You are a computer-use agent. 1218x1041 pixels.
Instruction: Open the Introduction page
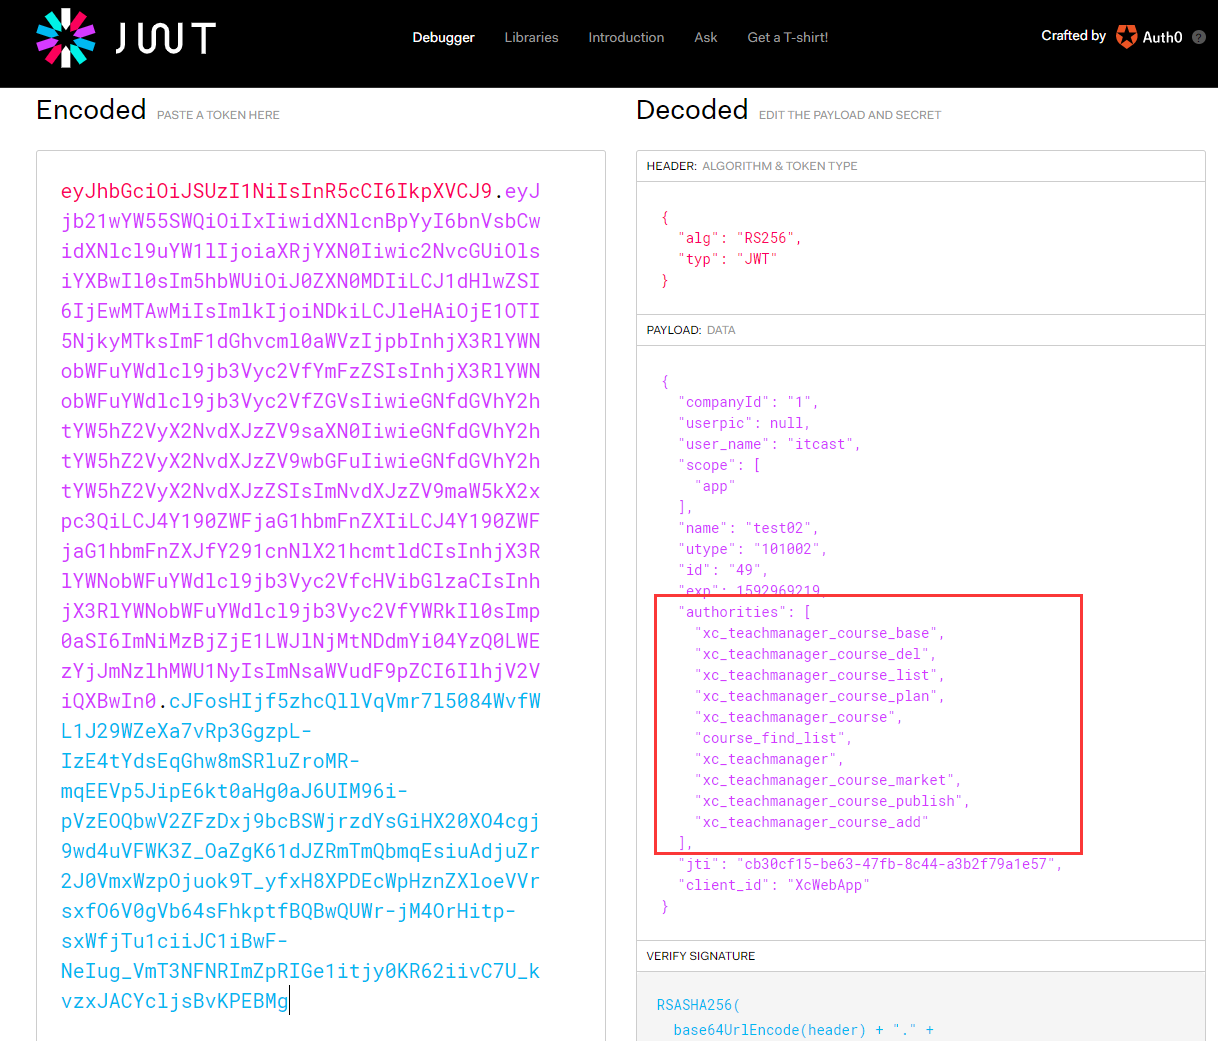[626, 37]
